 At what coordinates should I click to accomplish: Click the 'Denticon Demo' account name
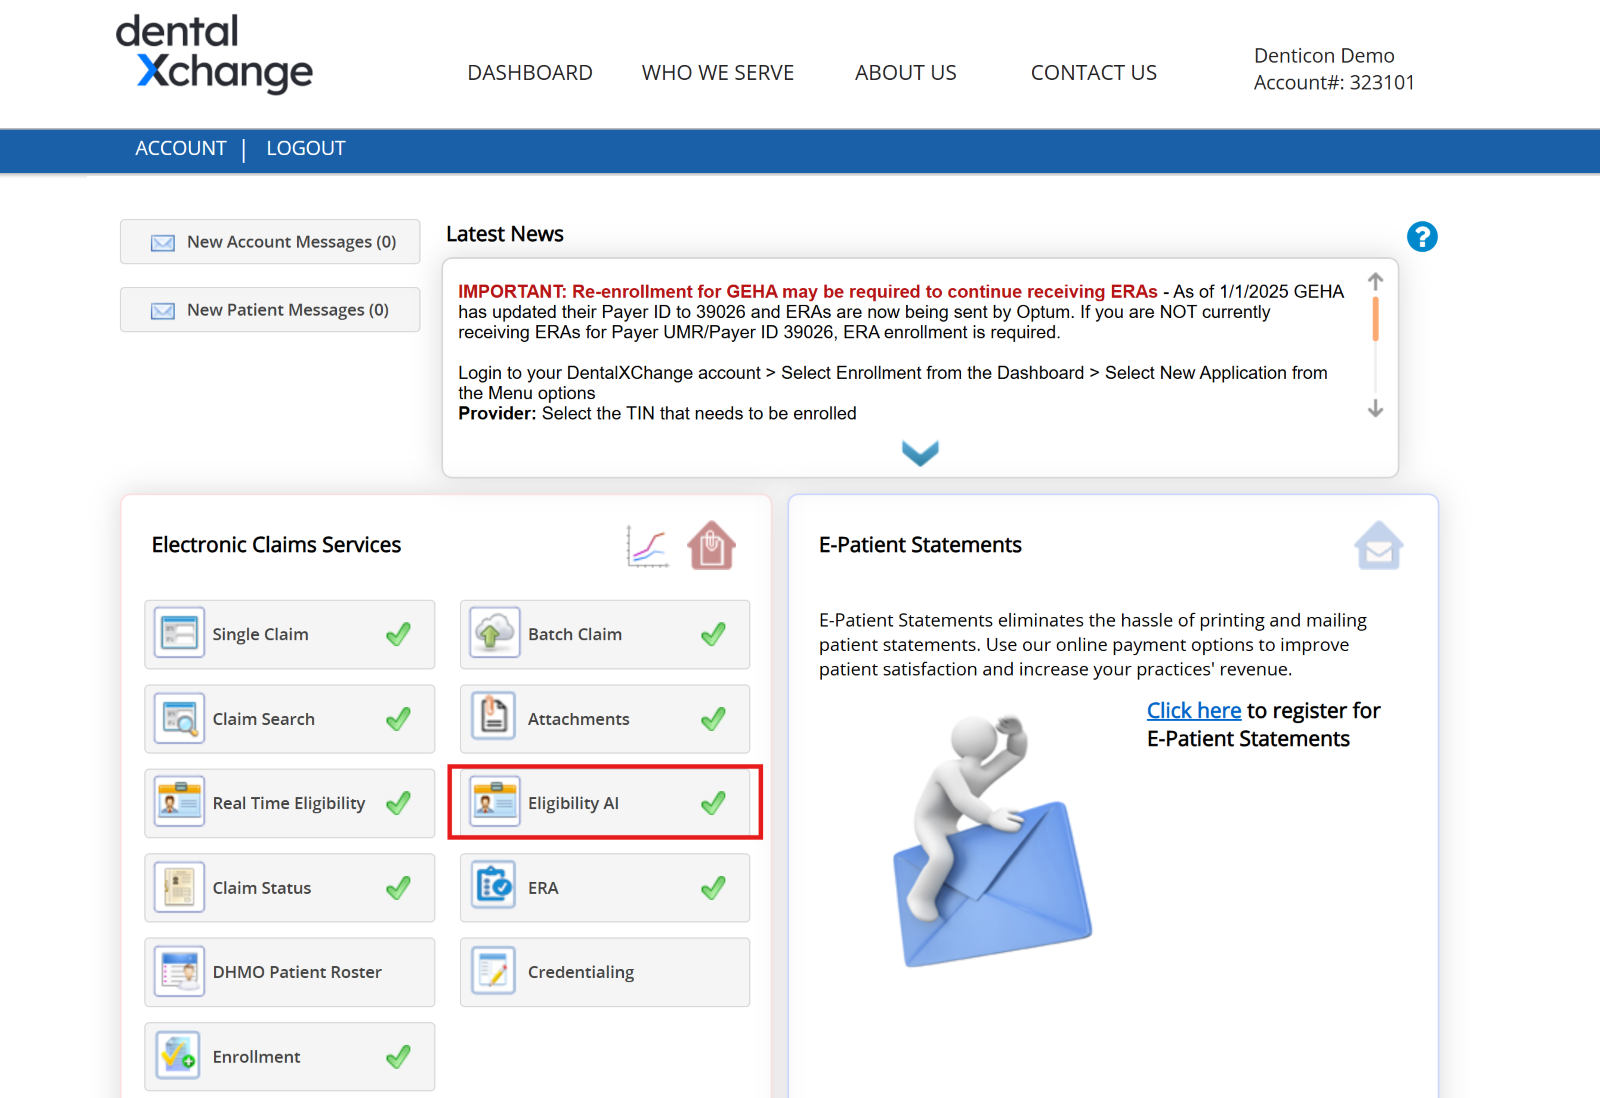click(x=1324, y=56)
